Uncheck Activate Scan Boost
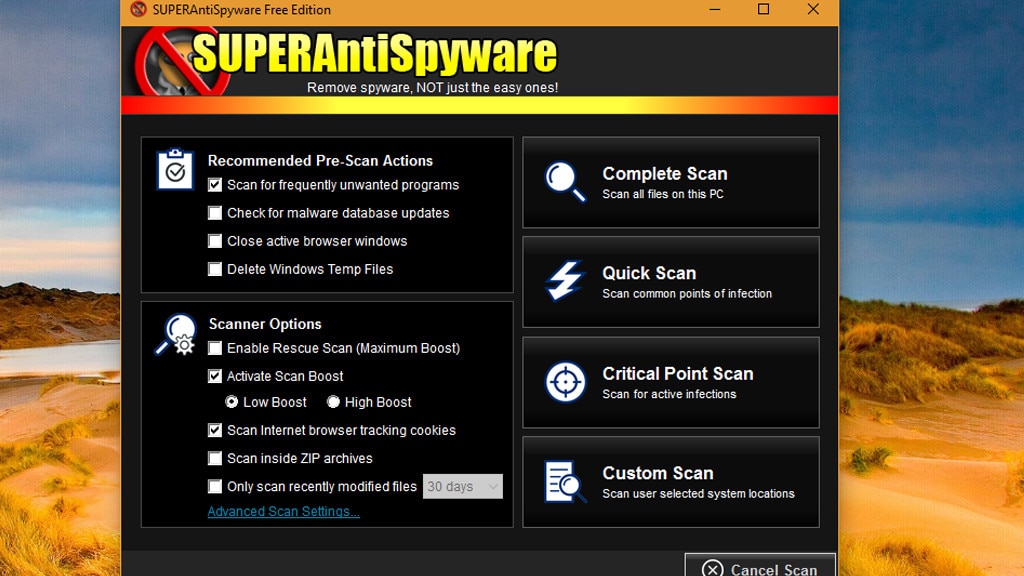The width and height of the screenshot is (1024, 576). tap(215, 376)
